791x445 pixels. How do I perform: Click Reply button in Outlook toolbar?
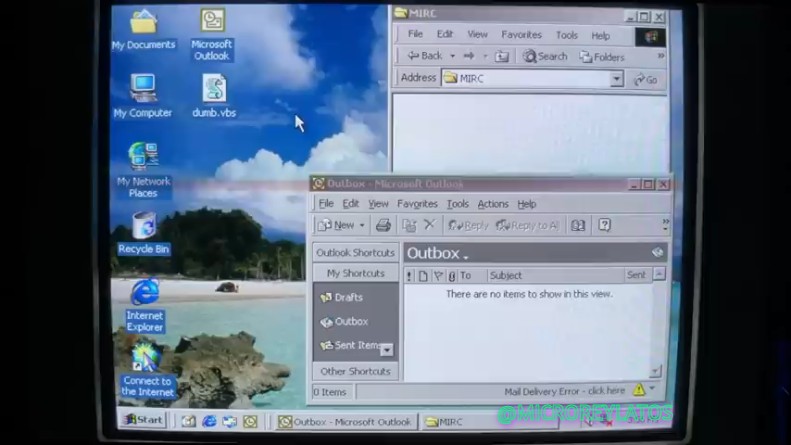(x=468, y=226)
